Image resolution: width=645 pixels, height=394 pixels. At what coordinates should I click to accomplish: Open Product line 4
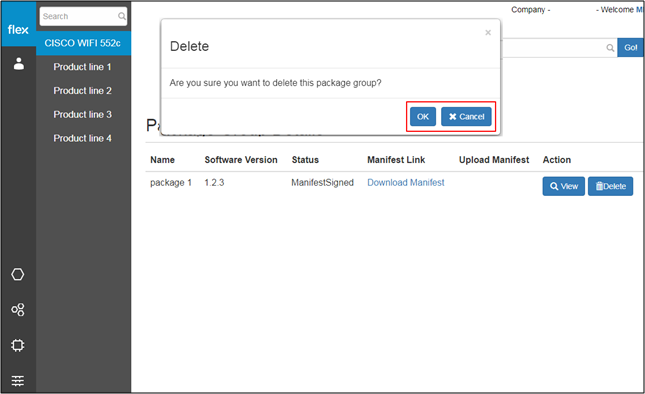[82, 139]
